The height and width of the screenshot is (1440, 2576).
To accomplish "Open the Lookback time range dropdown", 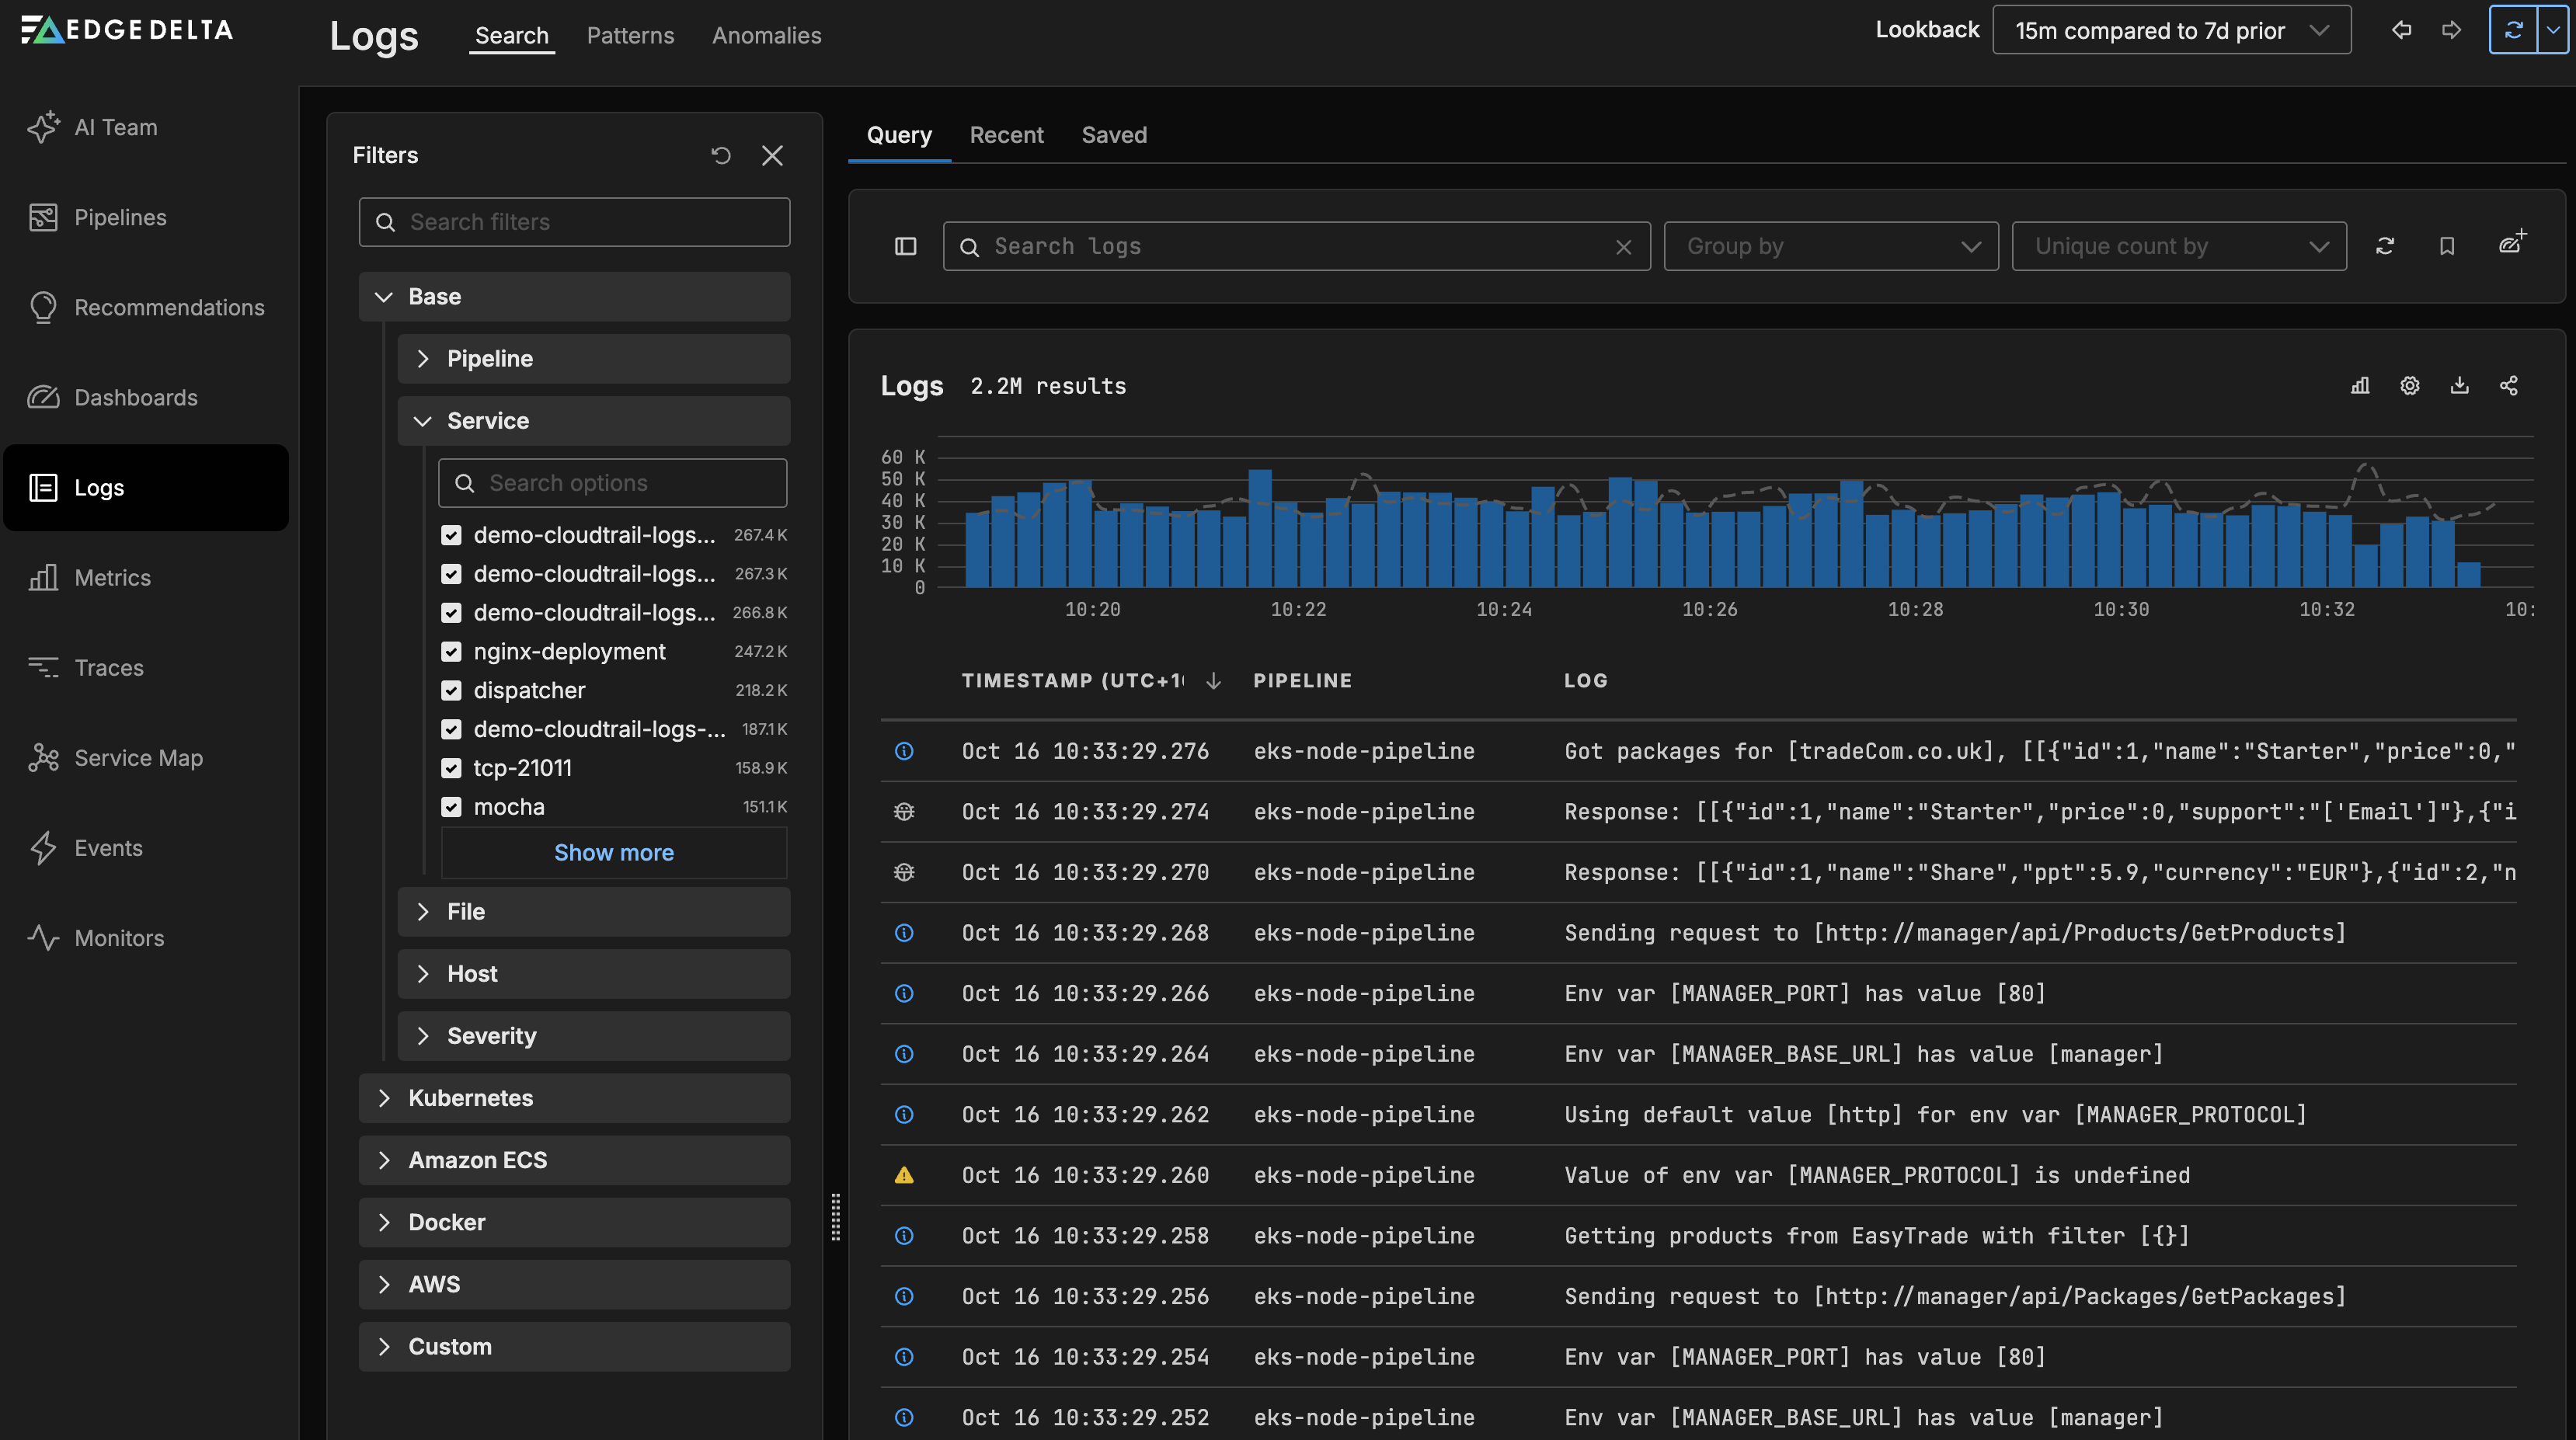I will (2171, 30).
